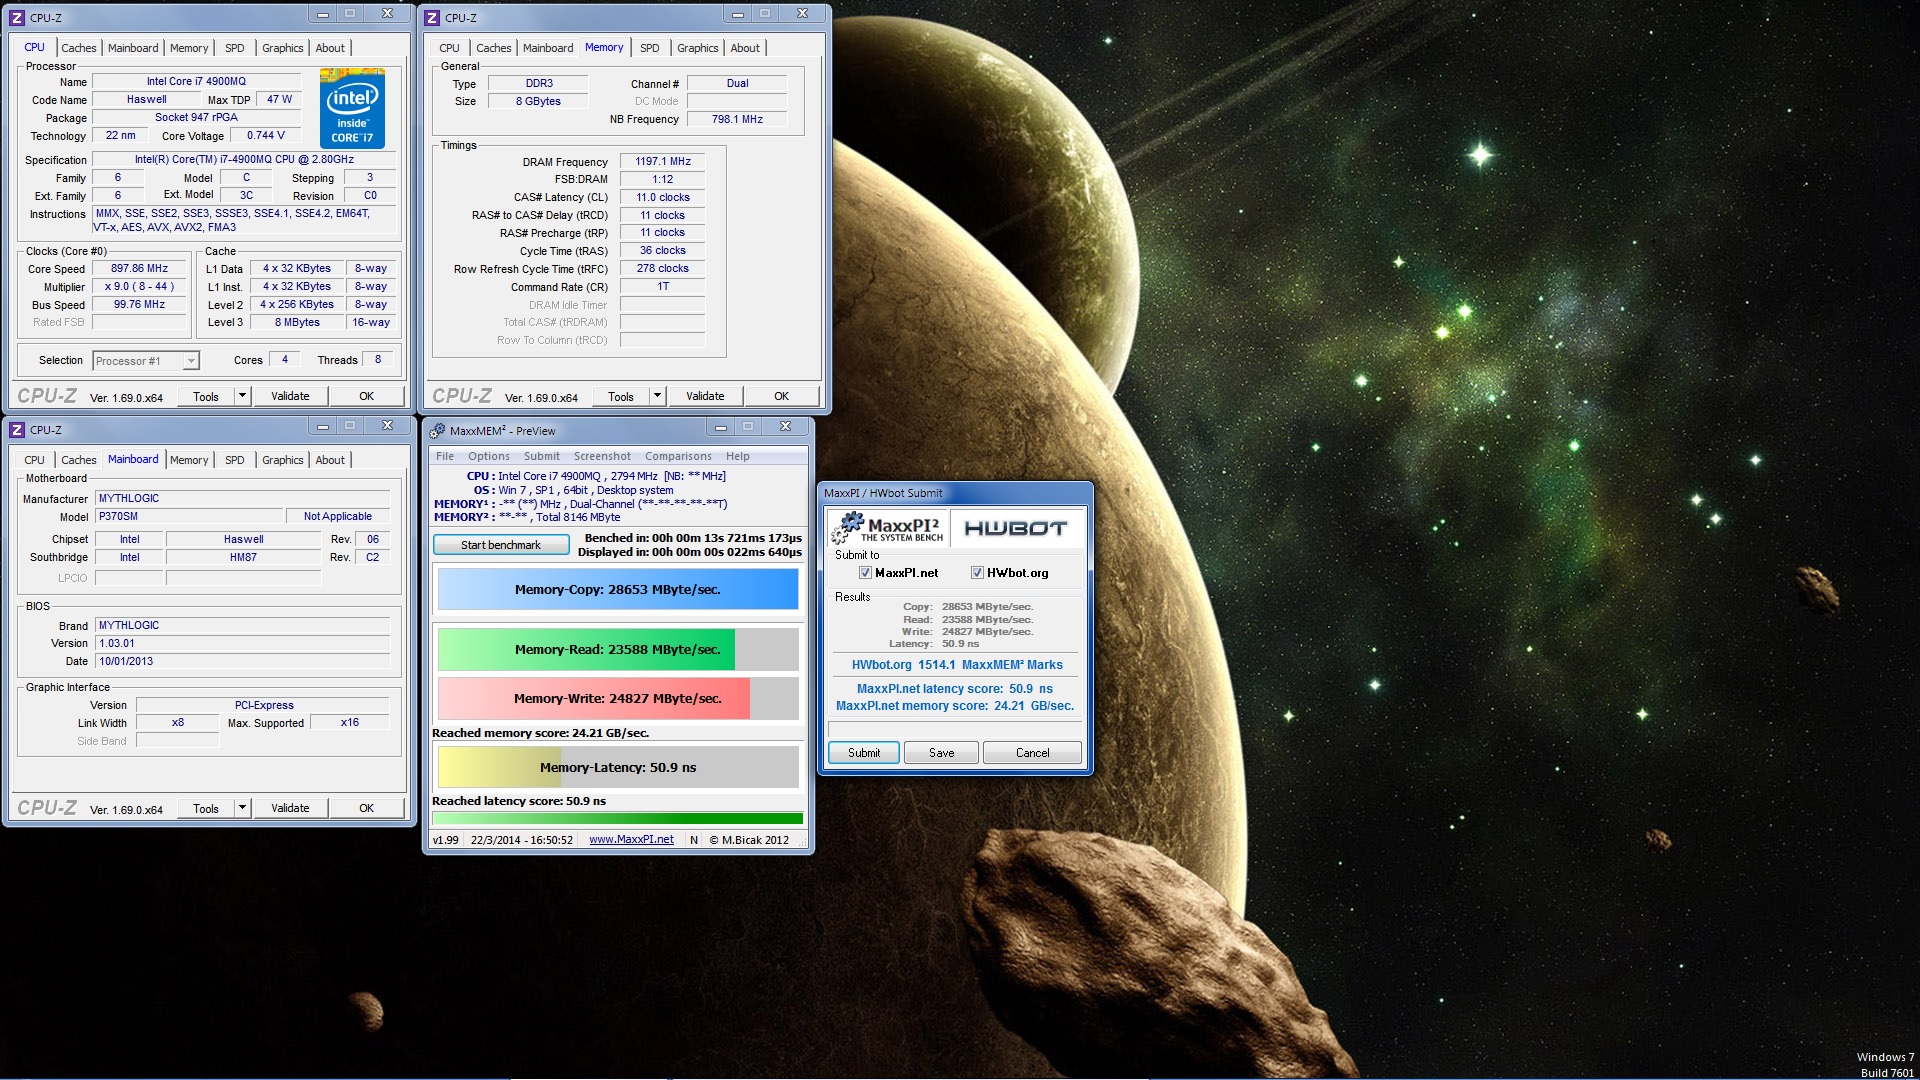Screen dimensions: 1920x1080
Task: Open the Processor #1 selection dropdown
Action: coord(146,361)
